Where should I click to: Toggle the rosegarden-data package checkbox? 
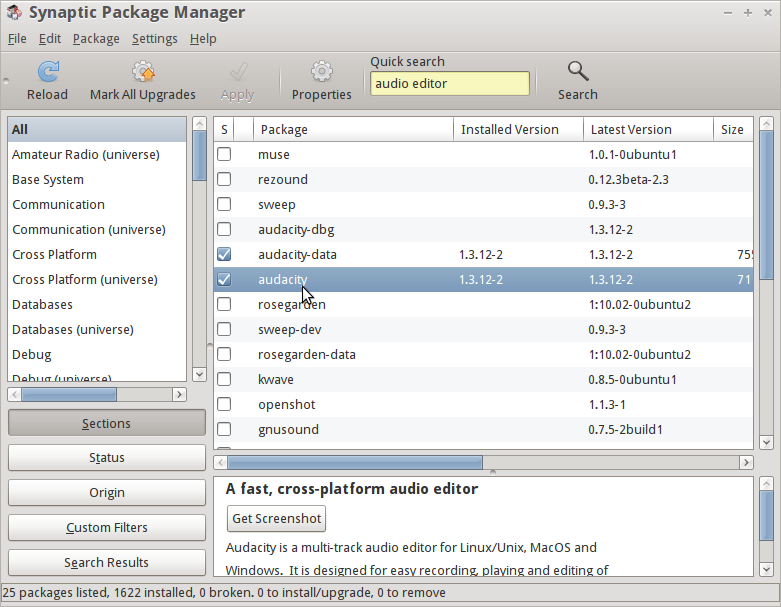(224, 354)
